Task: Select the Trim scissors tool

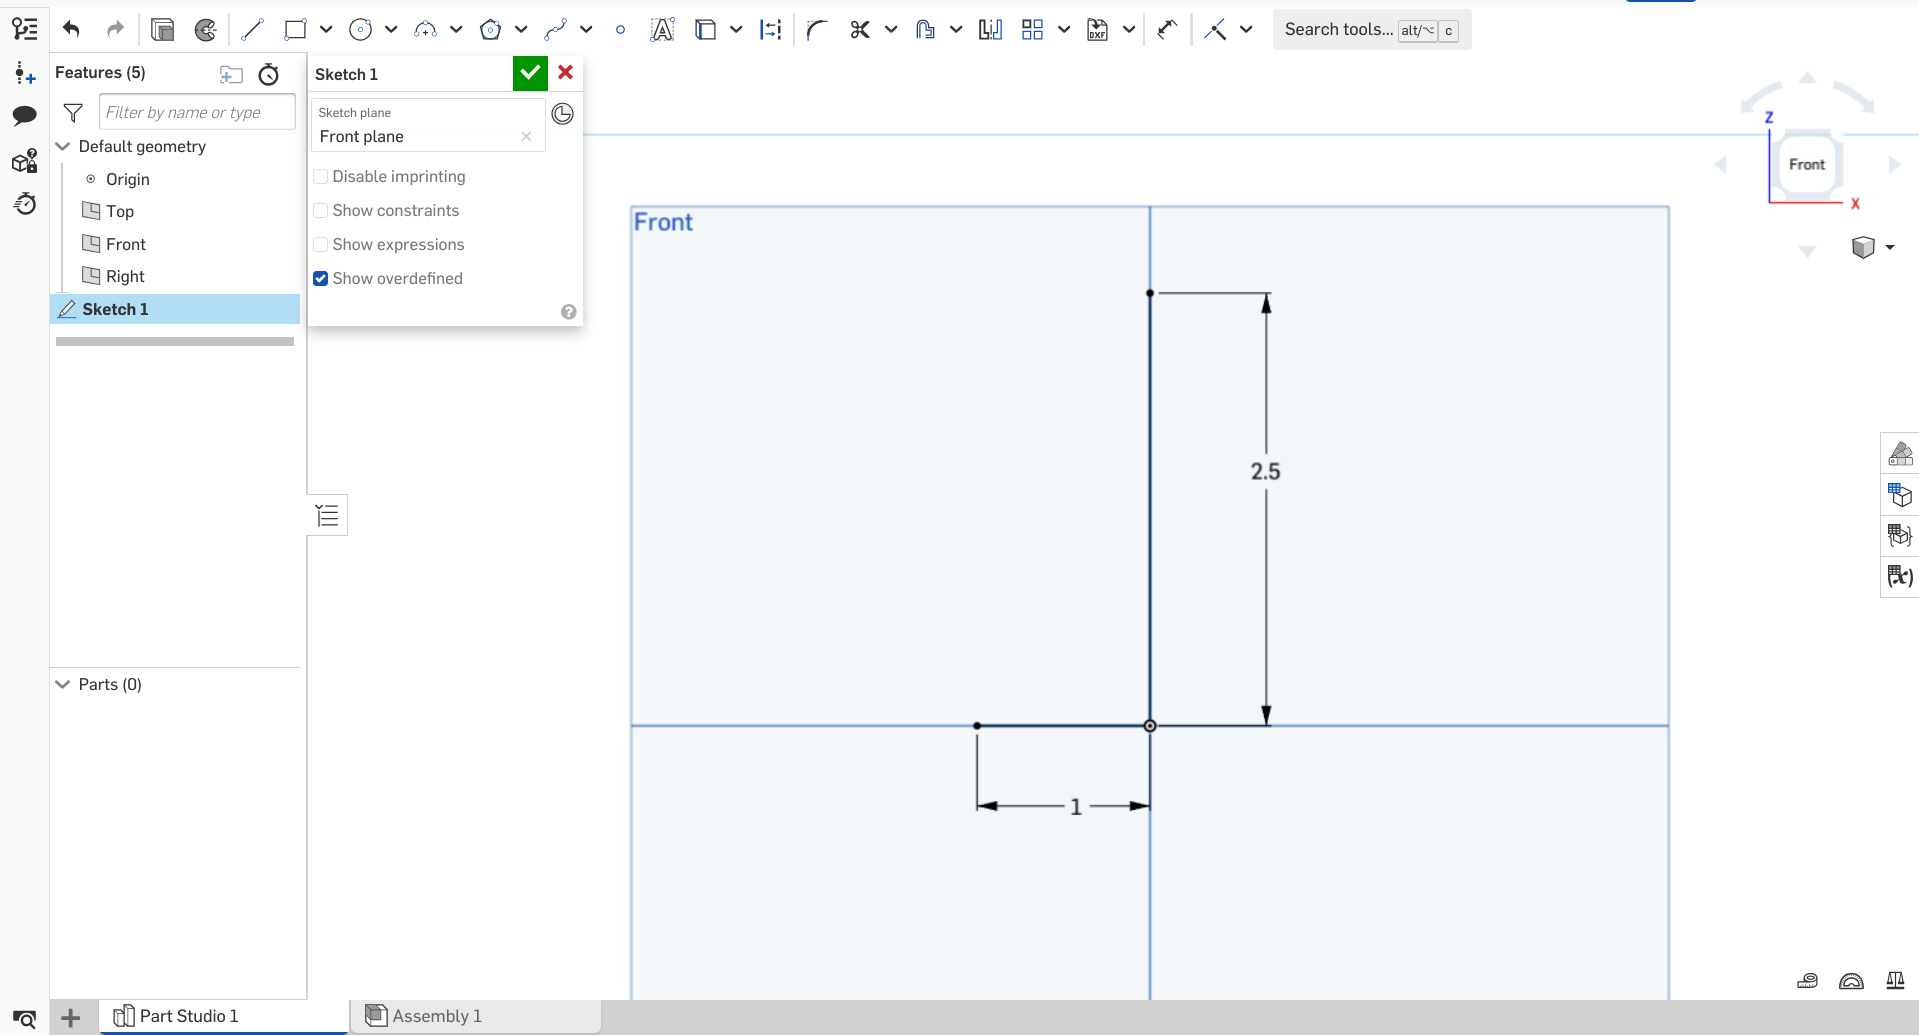Action: (x=860, y=30)
